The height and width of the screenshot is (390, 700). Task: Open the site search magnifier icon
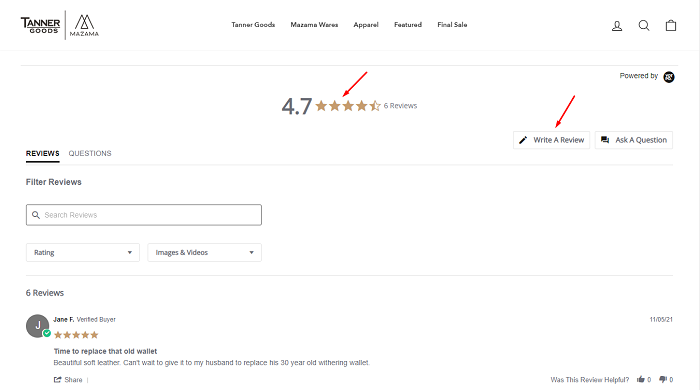[644, 25]
